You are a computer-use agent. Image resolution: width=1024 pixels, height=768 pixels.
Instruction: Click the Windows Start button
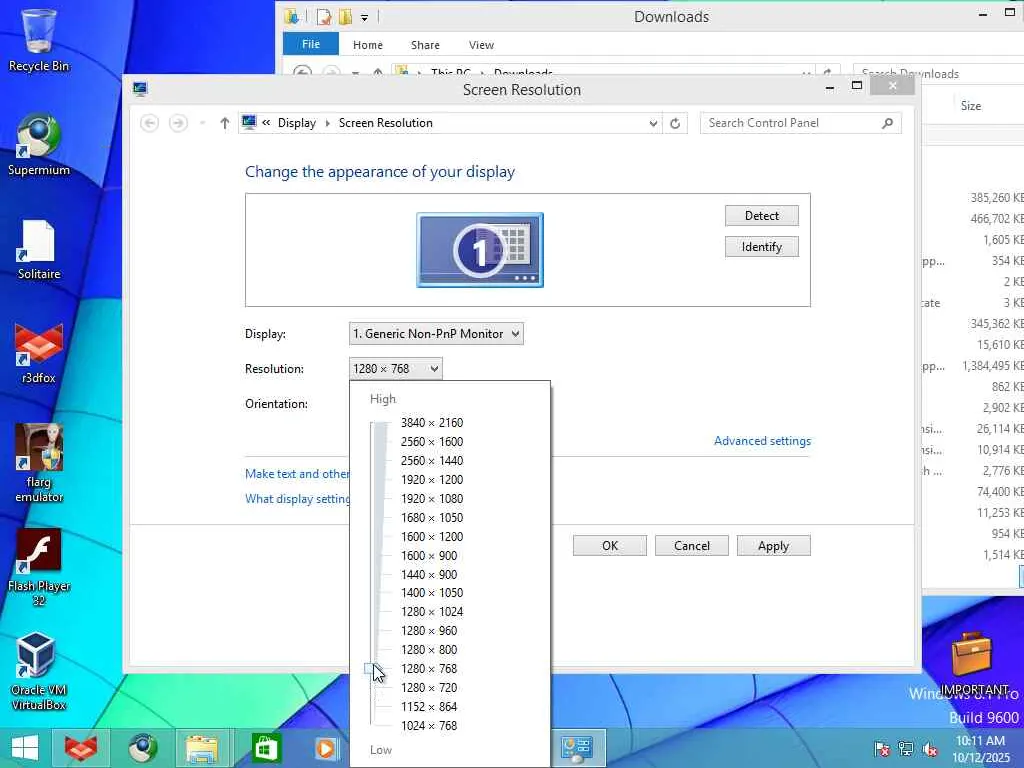(25, 748)
